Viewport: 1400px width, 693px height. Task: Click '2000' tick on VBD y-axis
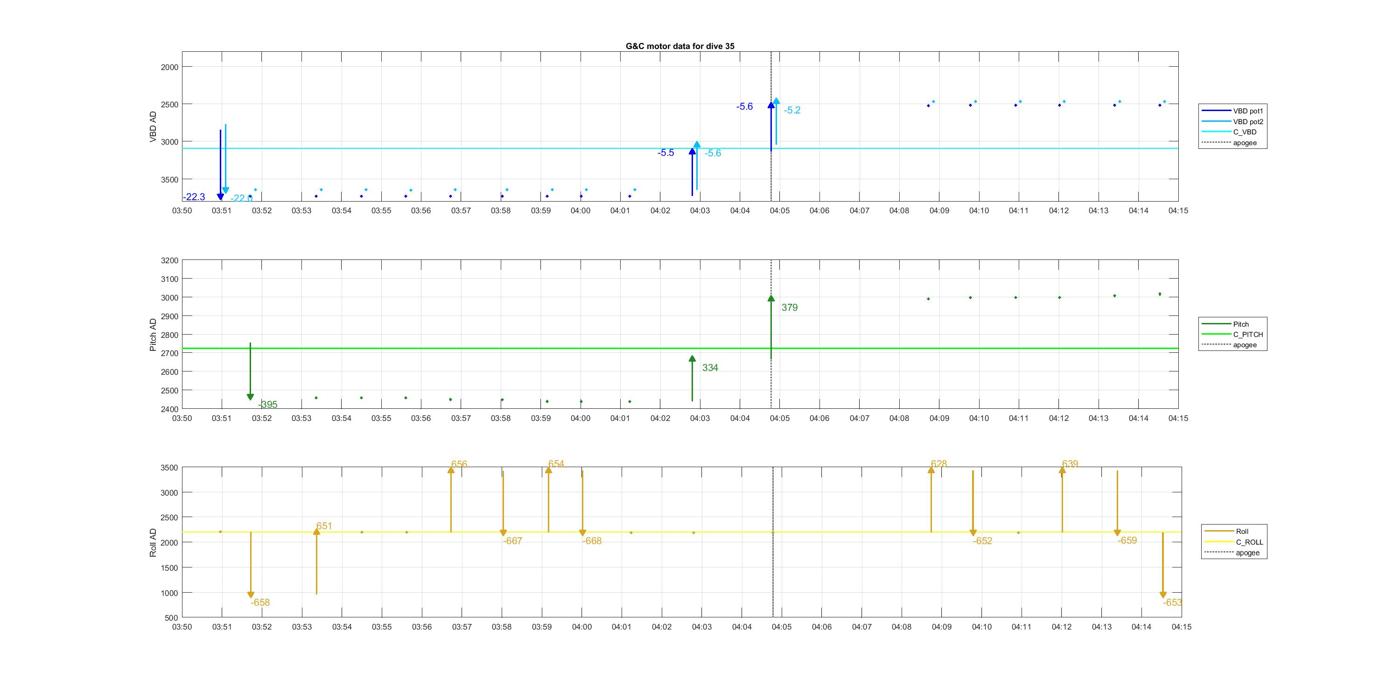pos(169,67)
